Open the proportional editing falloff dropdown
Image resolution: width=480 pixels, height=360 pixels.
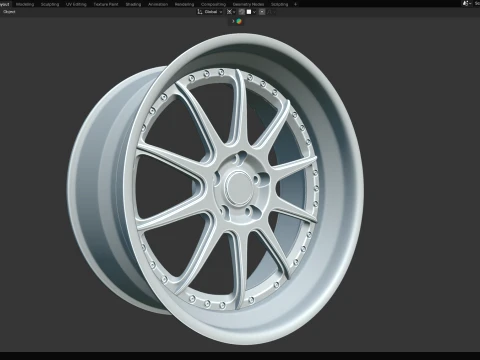[271, 12]
